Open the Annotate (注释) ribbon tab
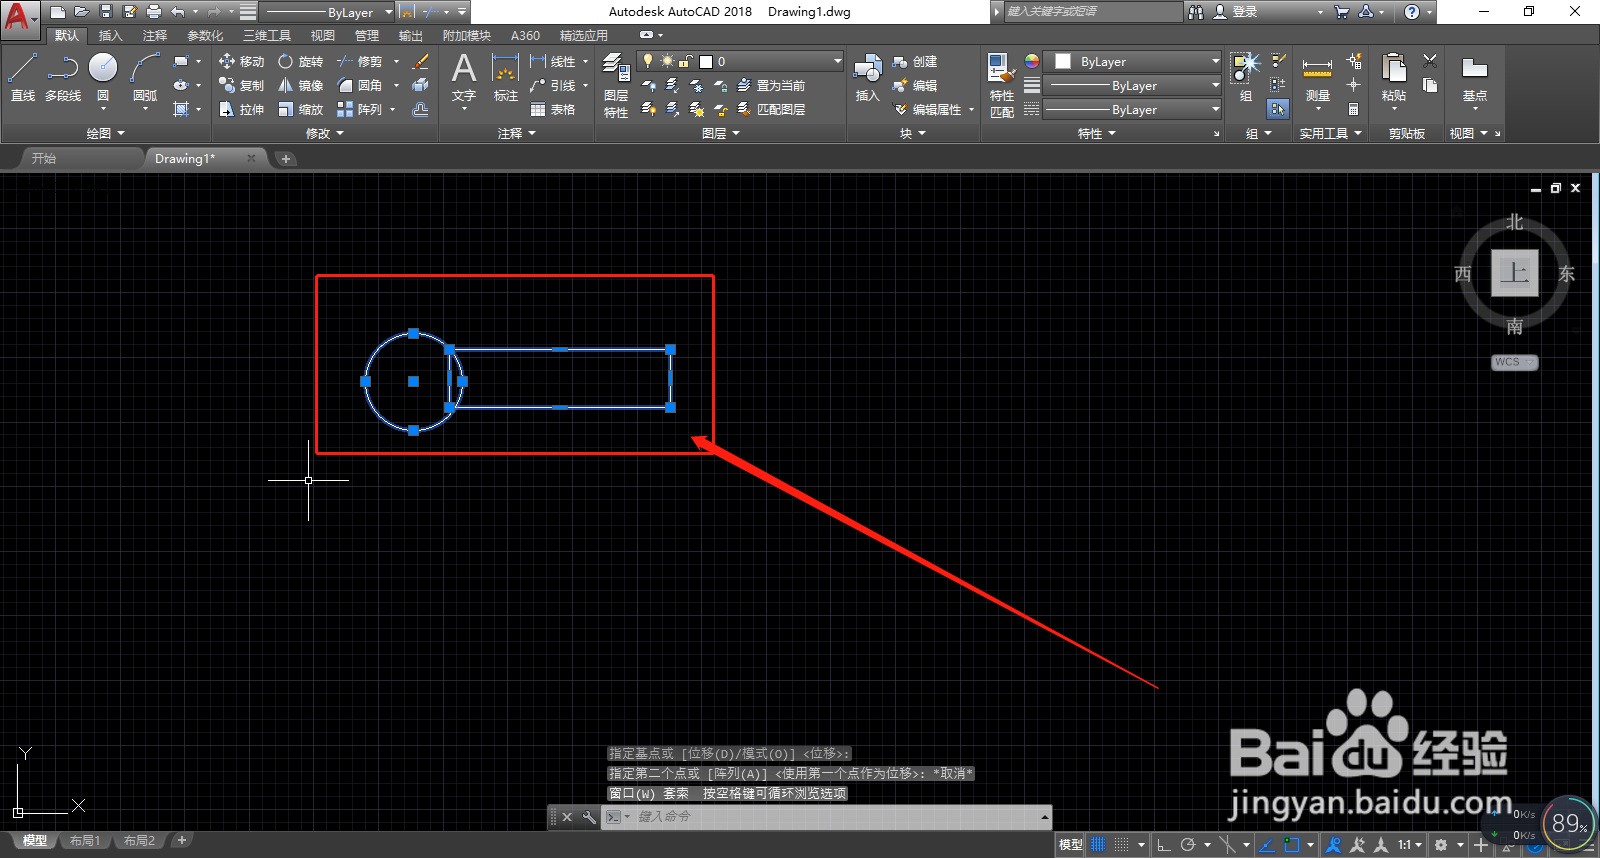Viewport: 1600px width, 858px height. pyautogui.click(x=154, y=35)
